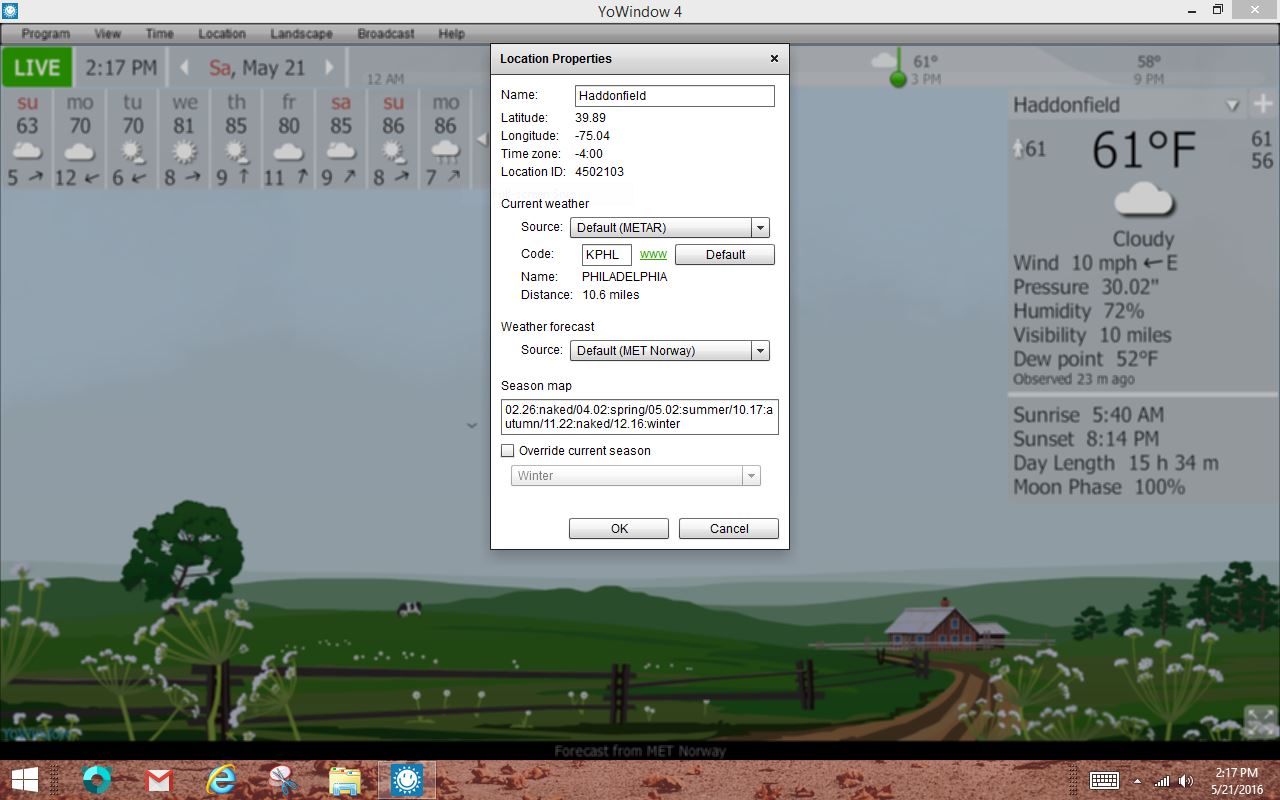Click the LIVE mode button
This screenshot has width=1280, height=800.
click(x=37, y=68)
